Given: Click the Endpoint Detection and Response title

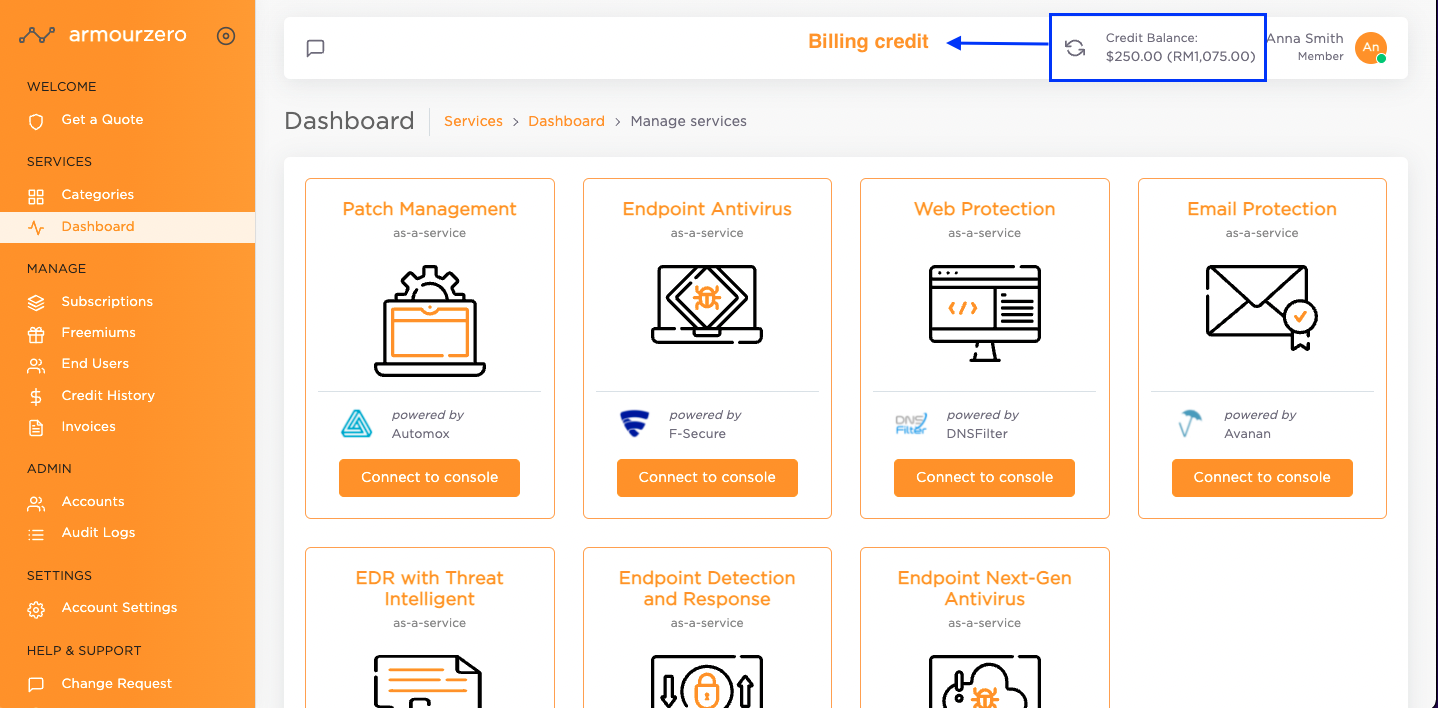Looking at the screenshot, I should [707, 589].
